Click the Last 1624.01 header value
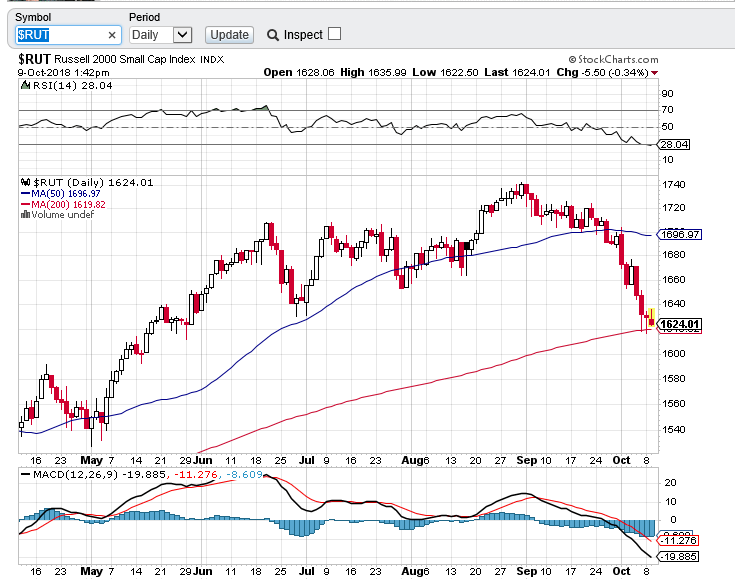 click(517, 73)
